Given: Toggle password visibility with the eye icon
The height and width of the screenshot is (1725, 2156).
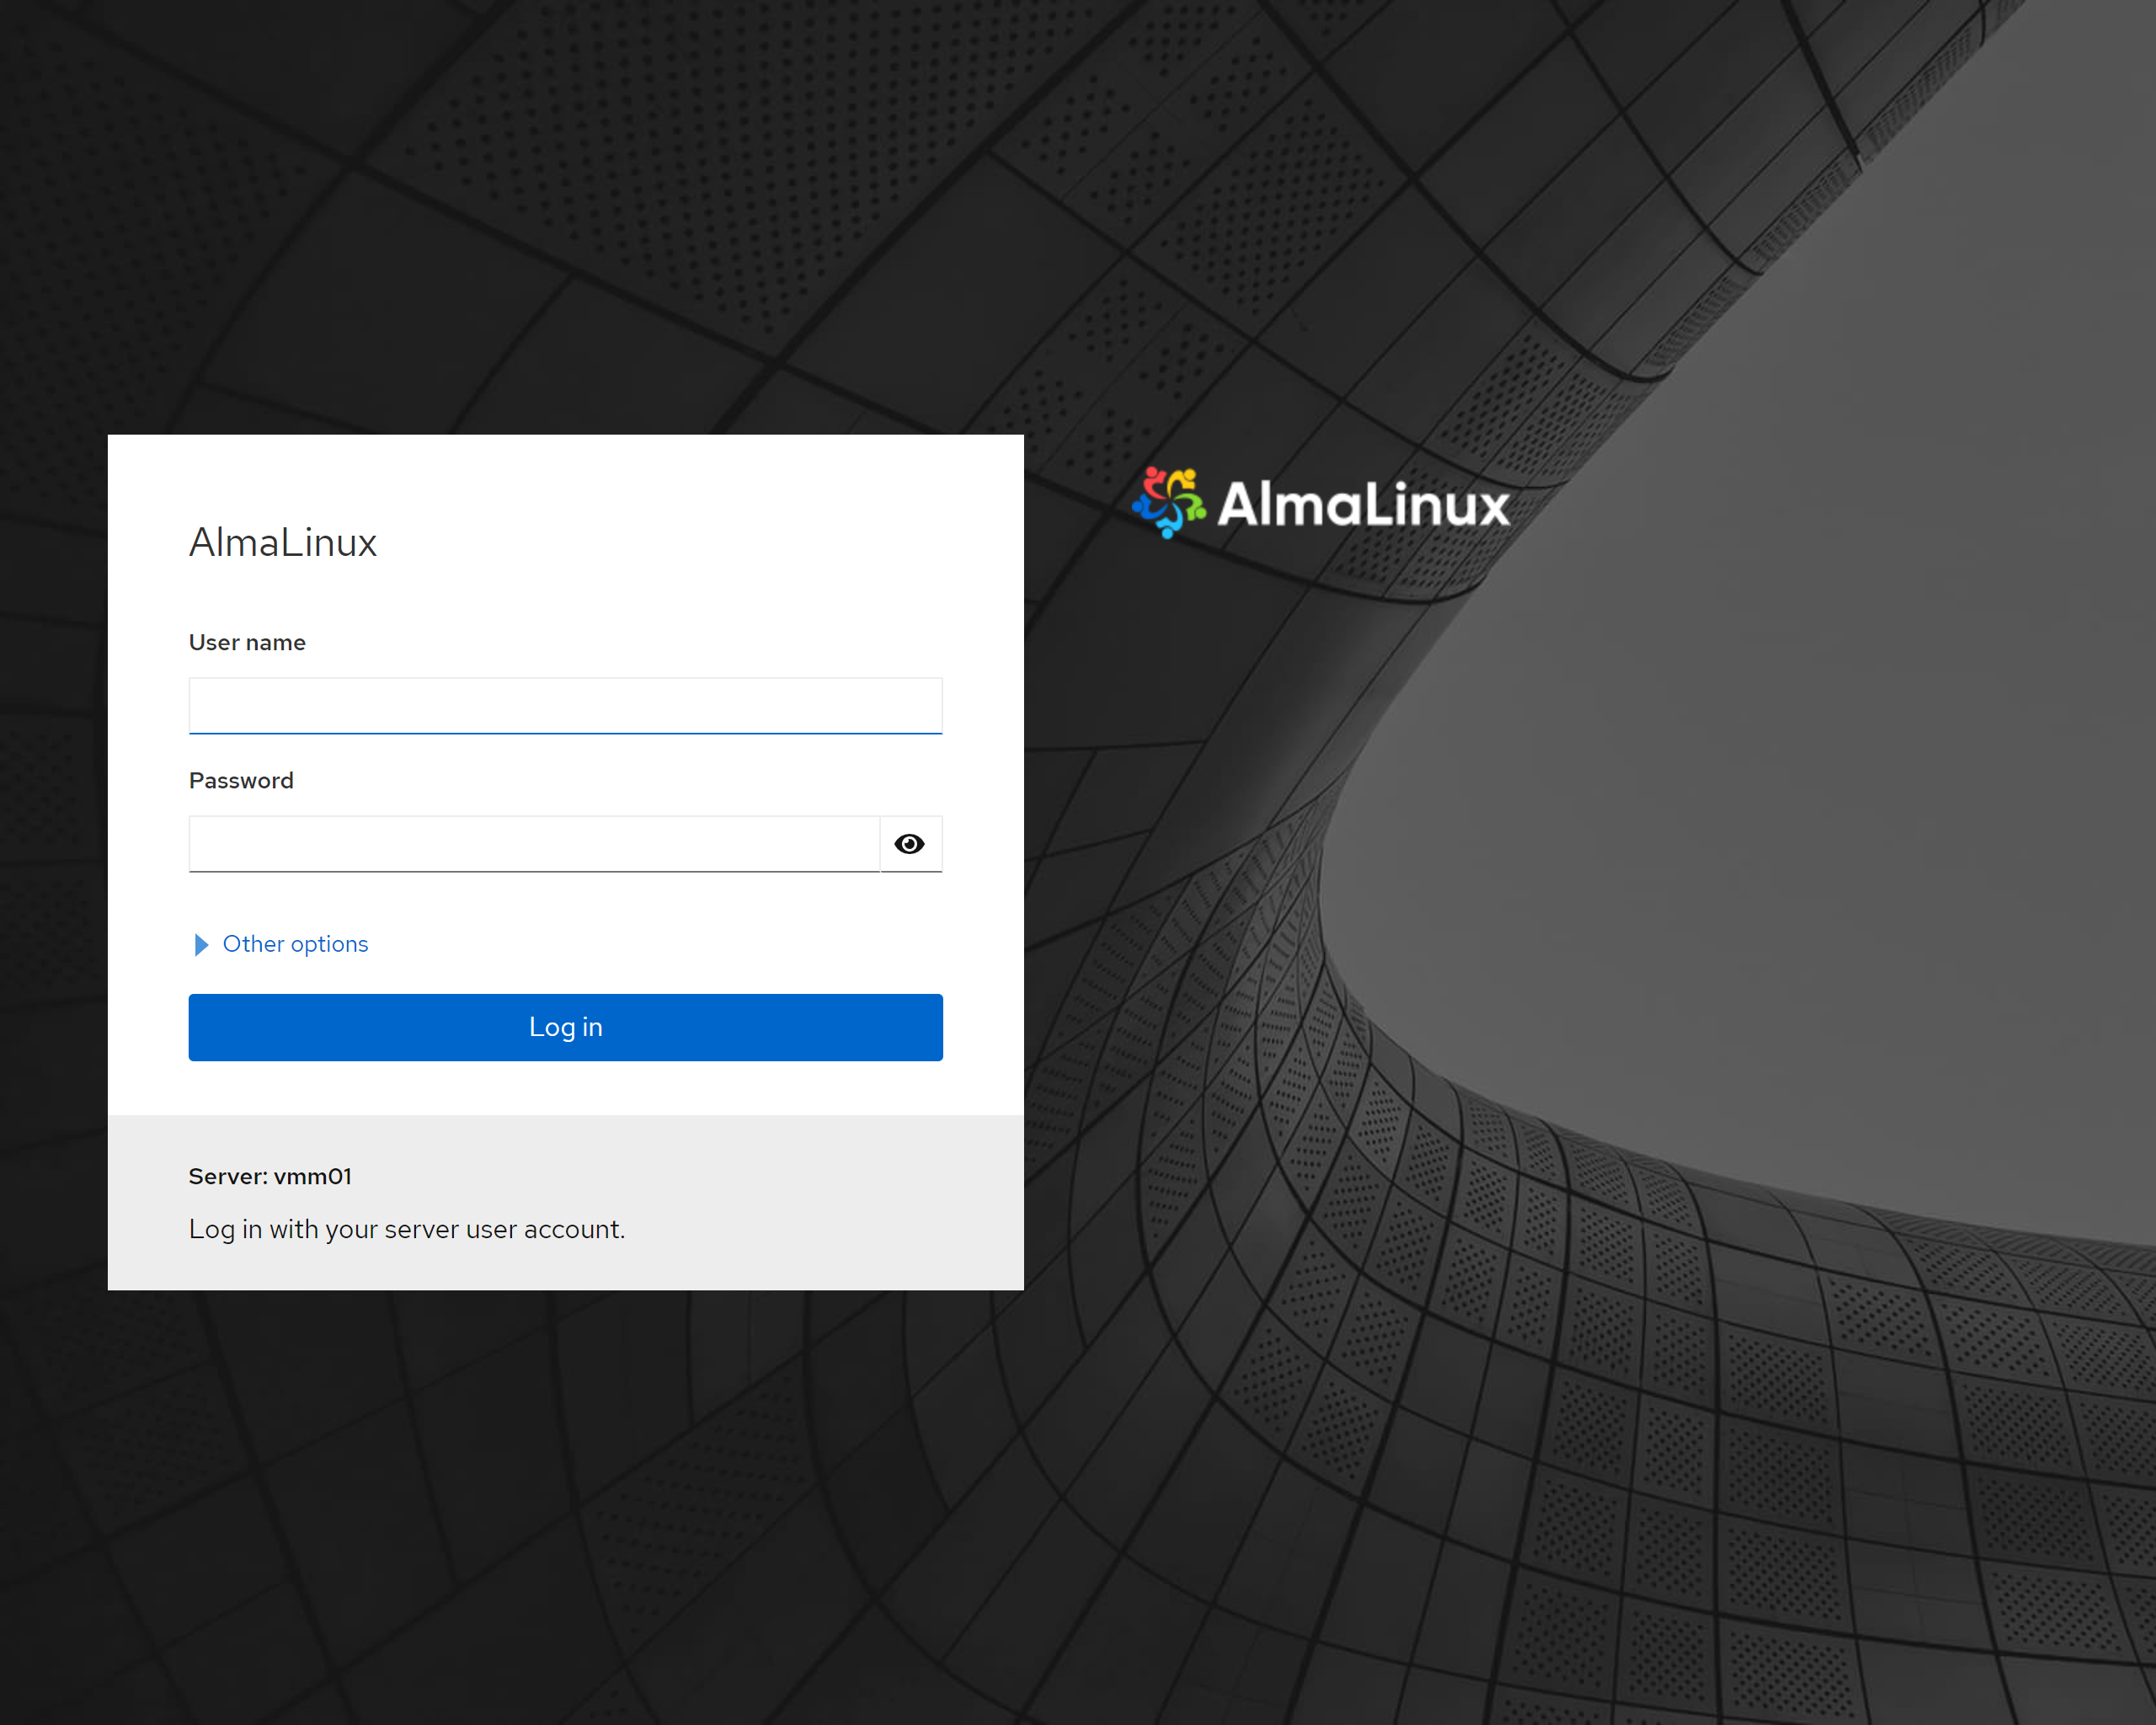Looking at the screenshot, I should 910,844.
